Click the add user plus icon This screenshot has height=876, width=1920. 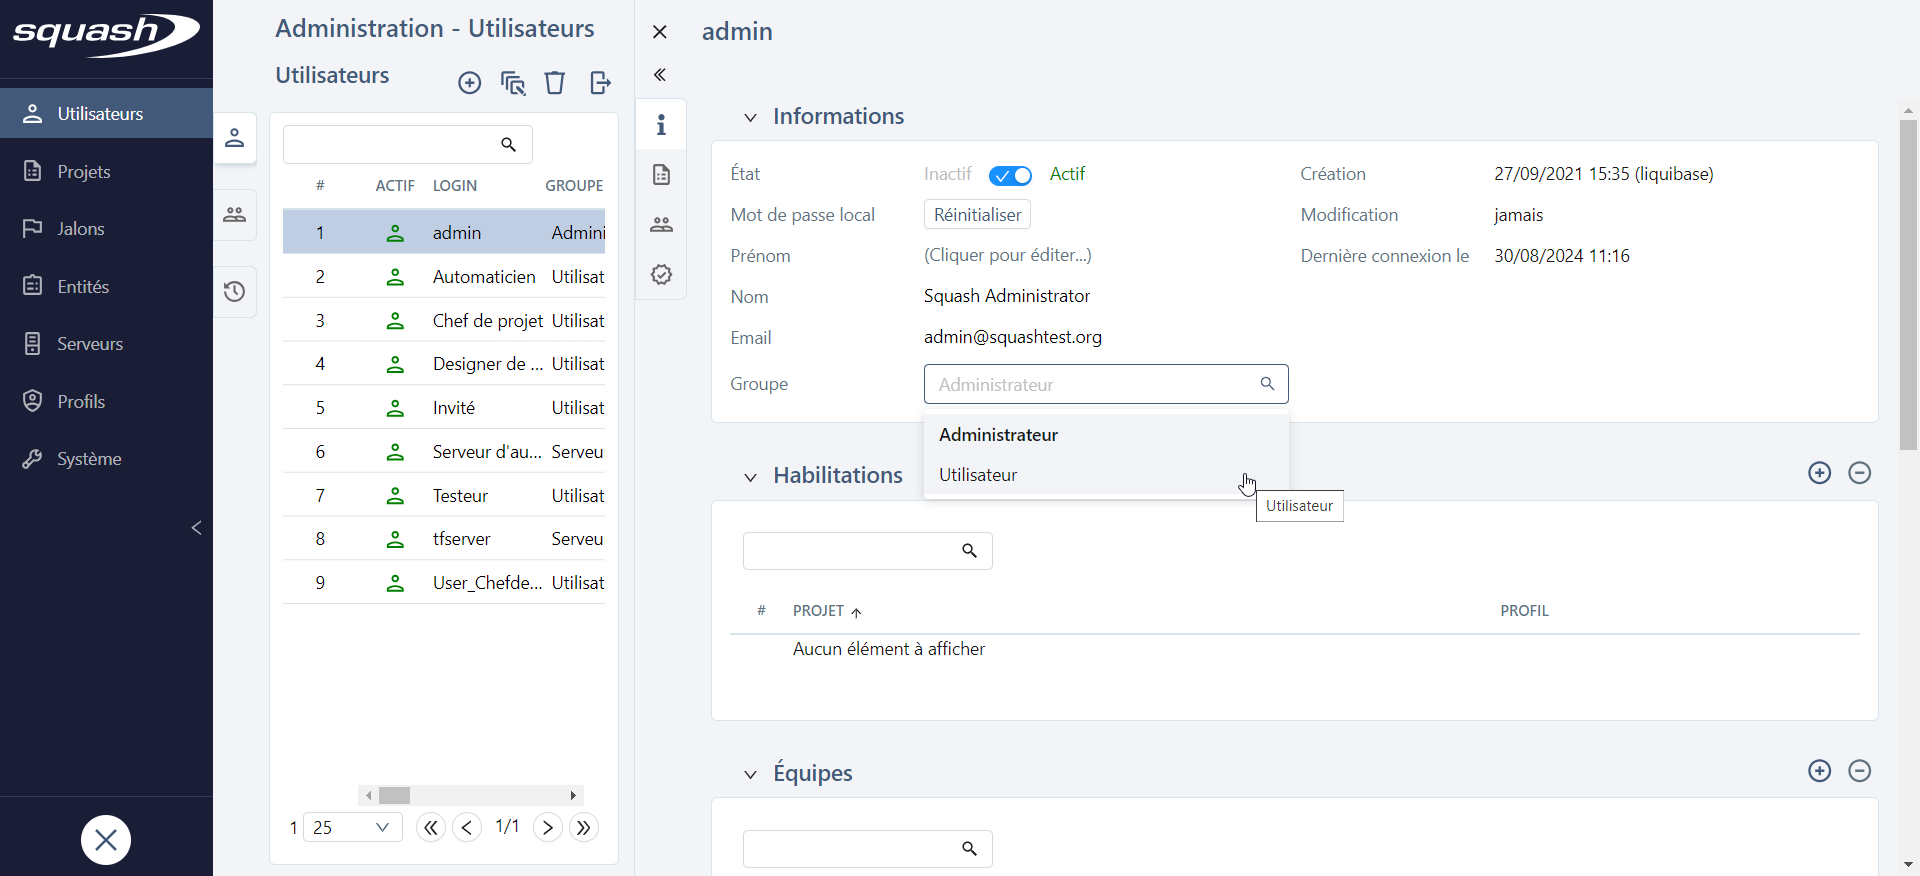coord(470,83)
